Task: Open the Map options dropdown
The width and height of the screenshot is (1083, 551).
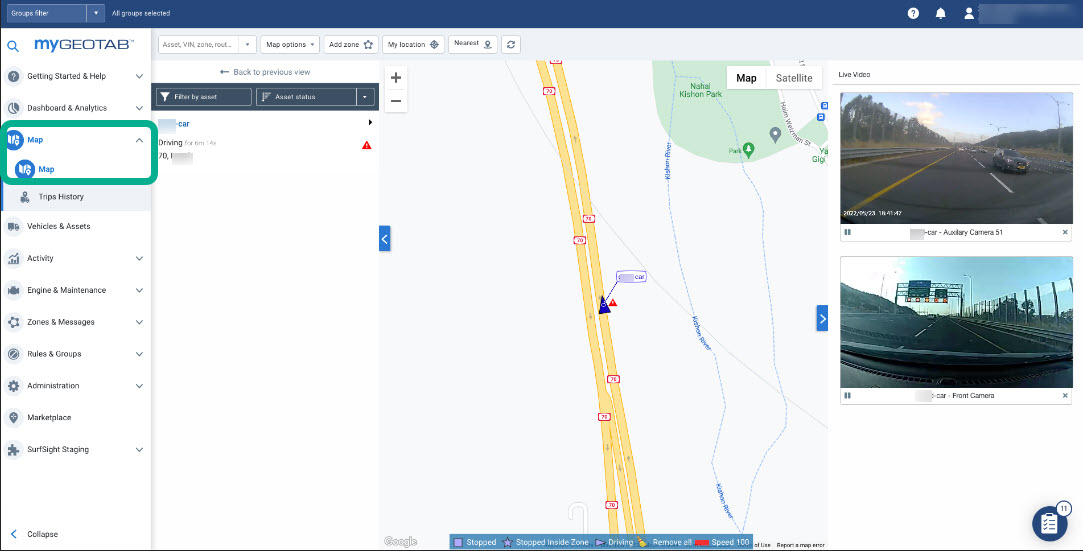Action: click(290, 44)
